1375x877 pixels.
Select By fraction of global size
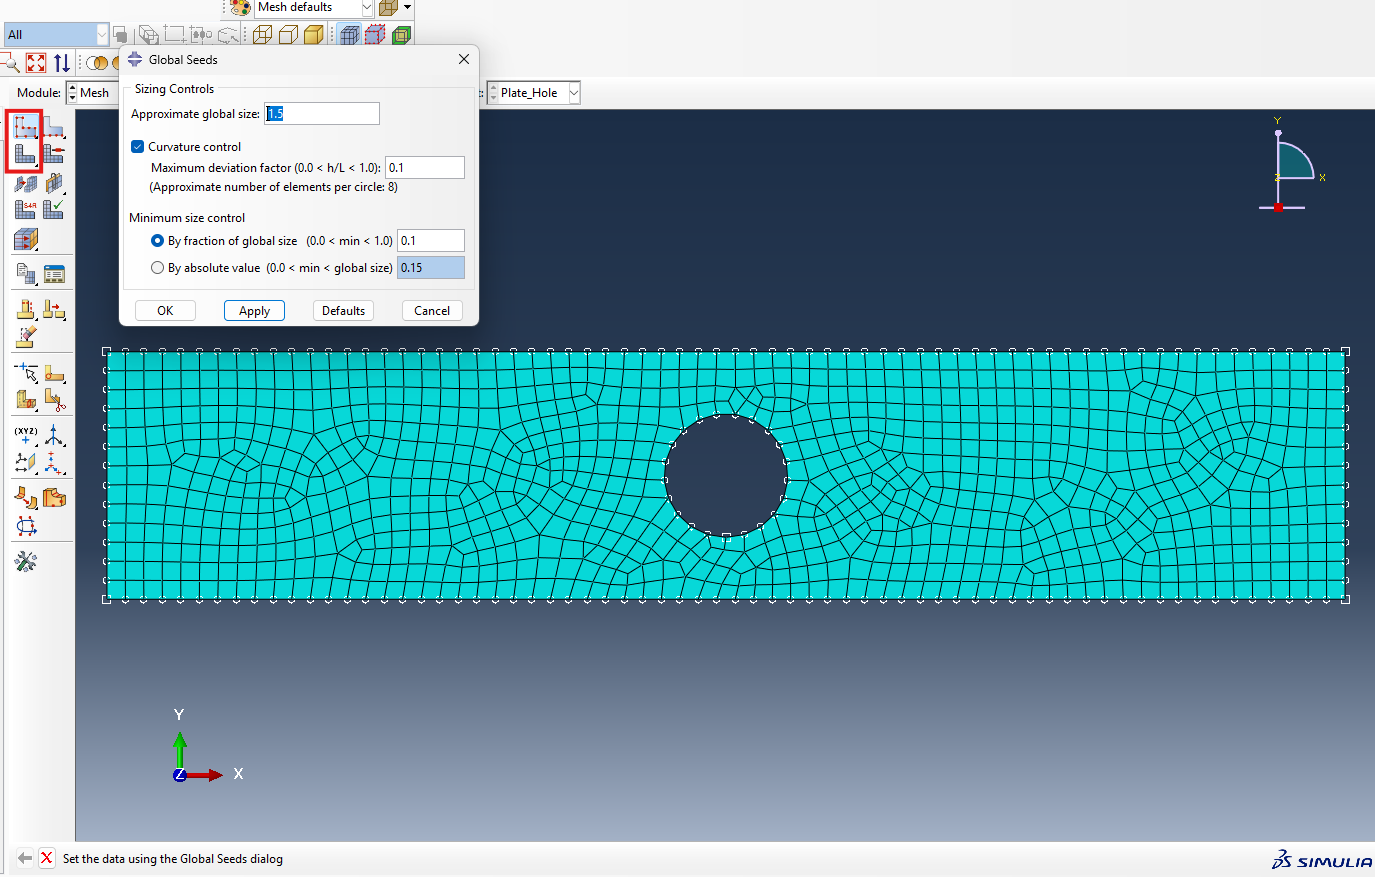(x=157, y=241)
